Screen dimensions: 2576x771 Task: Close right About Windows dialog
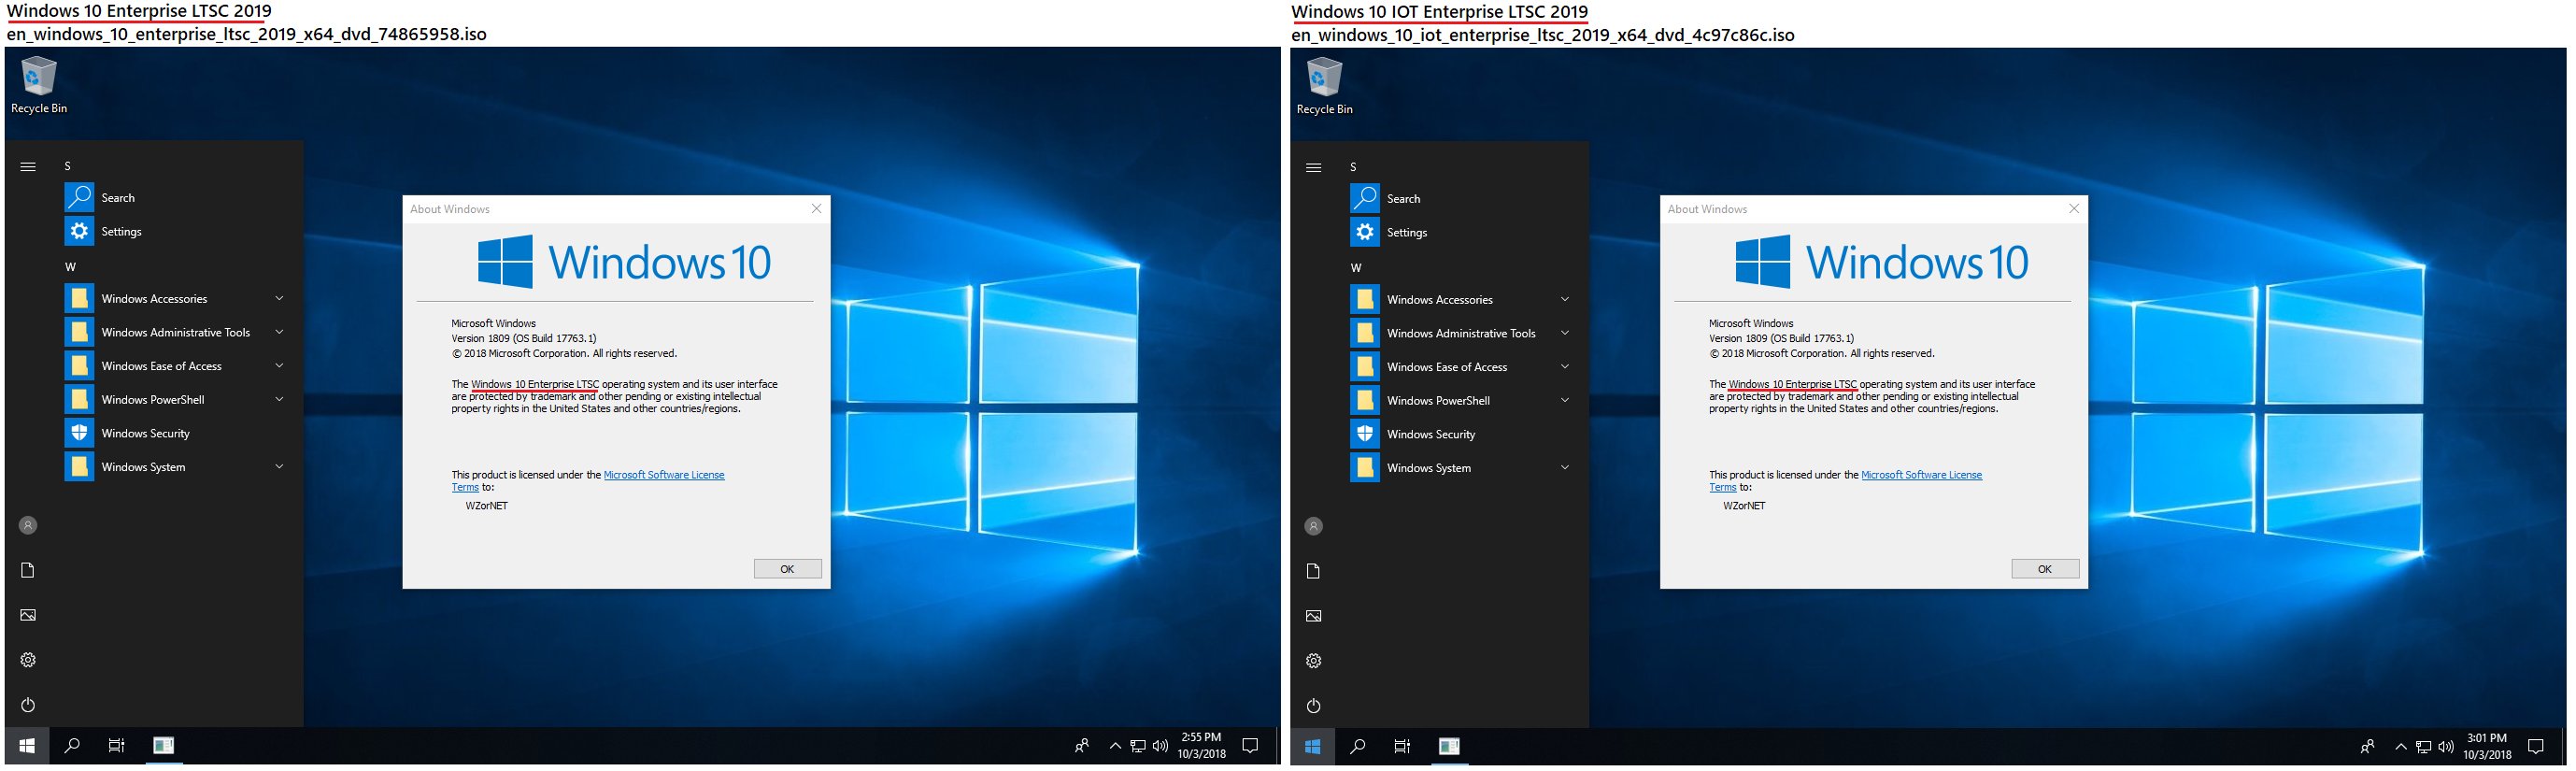coord(2074,209)
